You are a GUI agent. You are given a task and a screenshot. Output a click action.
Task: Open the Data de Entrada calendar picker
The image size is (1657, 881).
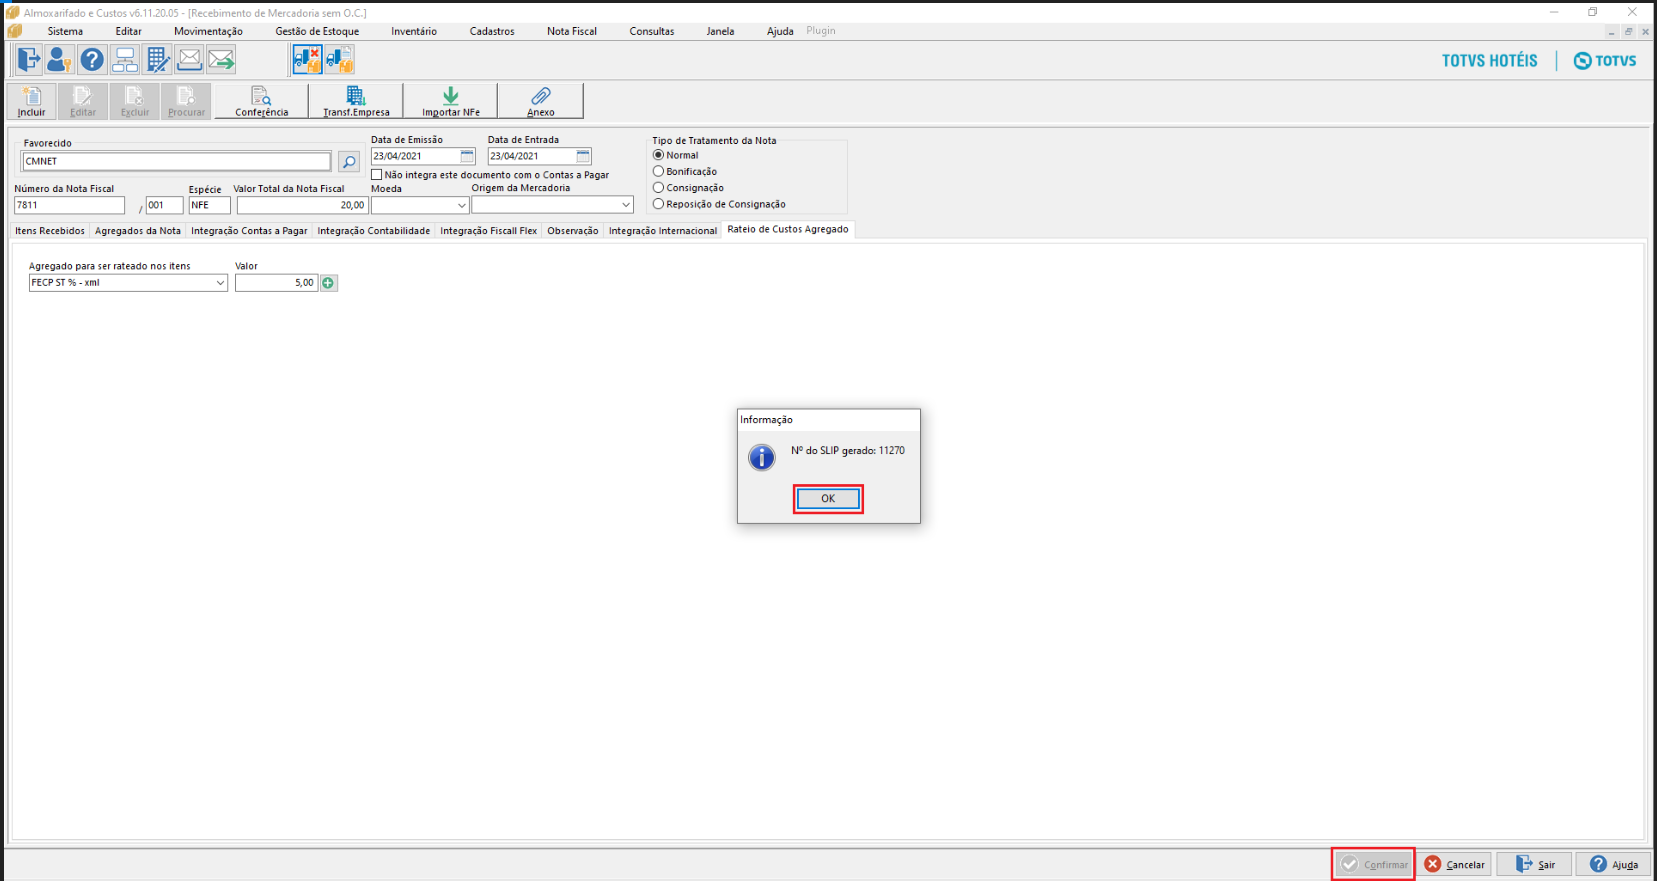click(x=583, y=156)
